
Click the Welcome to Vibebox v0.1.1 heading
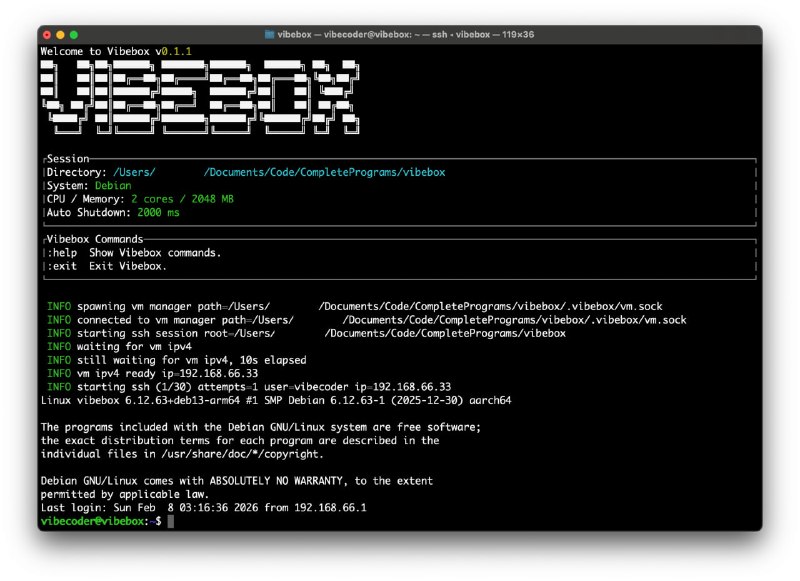(114, 48)
